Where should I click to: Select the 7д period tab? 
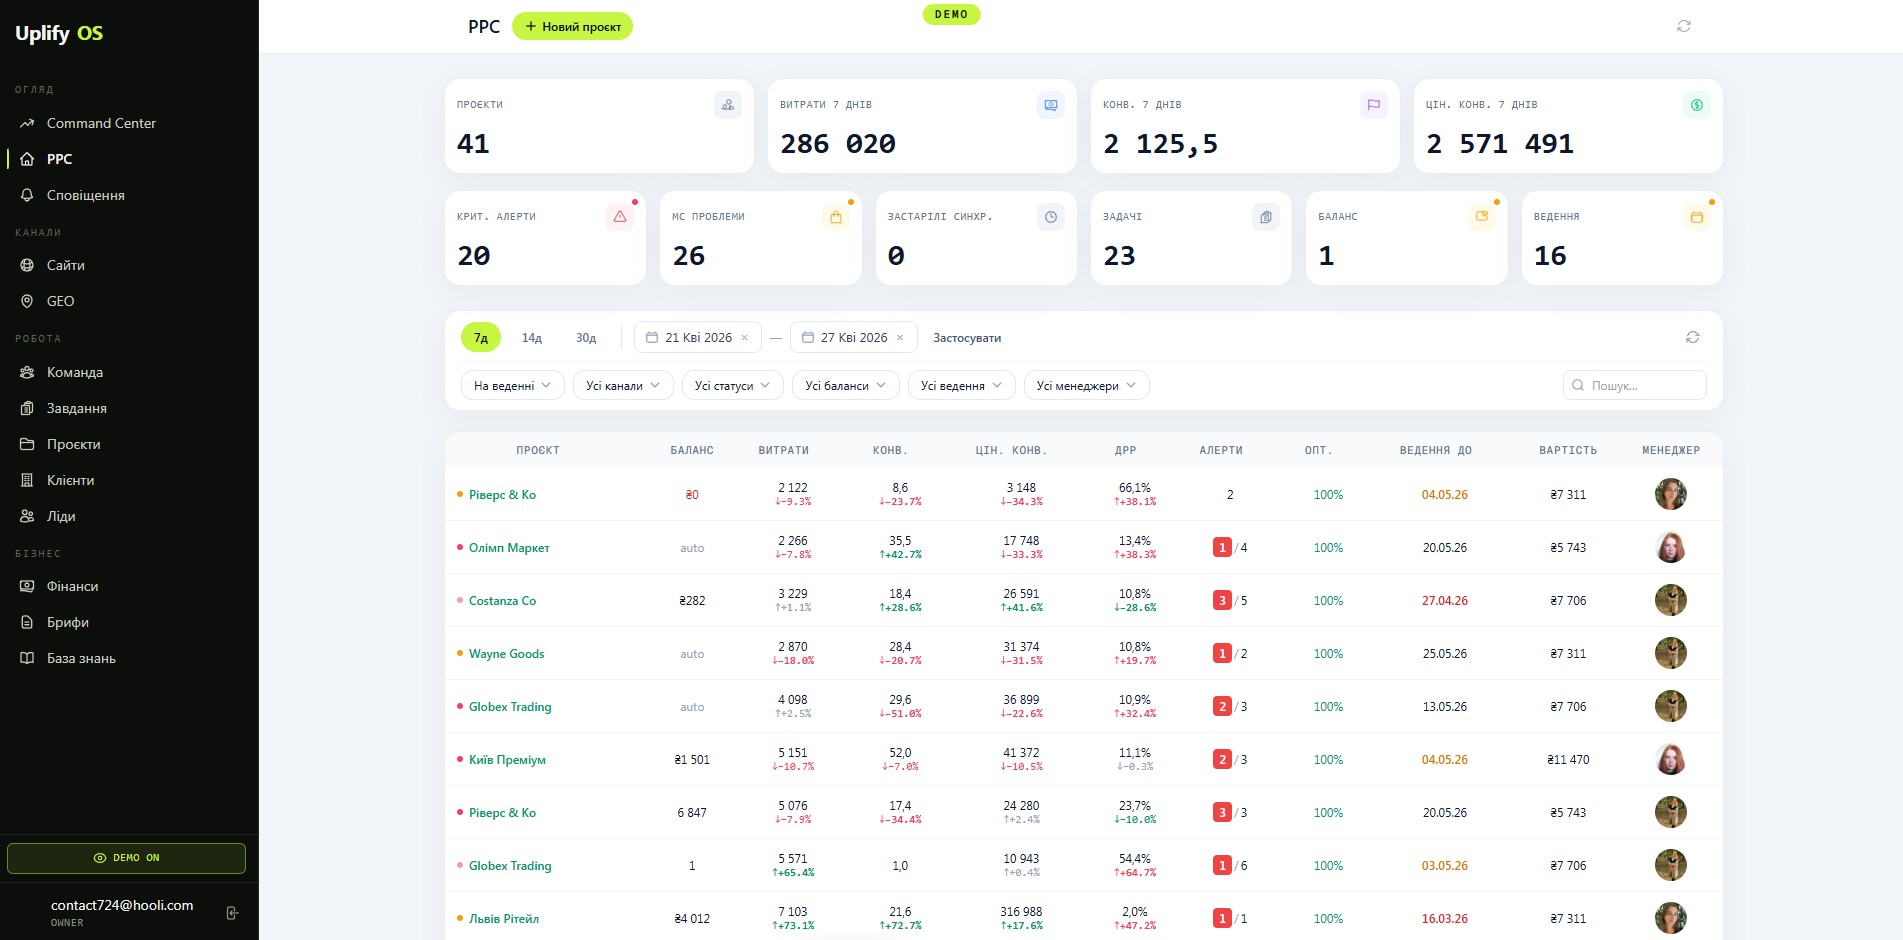tap(481, 338)
